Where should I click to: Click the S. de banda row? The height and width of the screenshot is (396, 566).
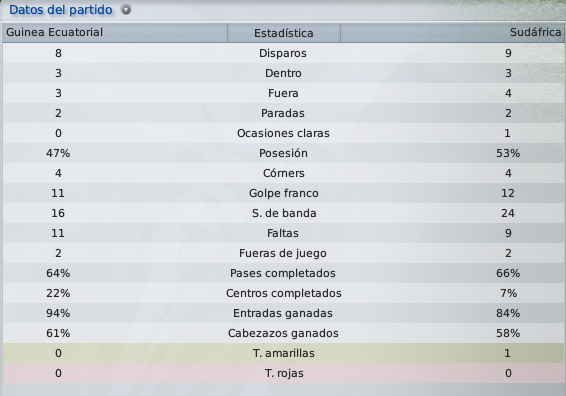tap(283, 213)
